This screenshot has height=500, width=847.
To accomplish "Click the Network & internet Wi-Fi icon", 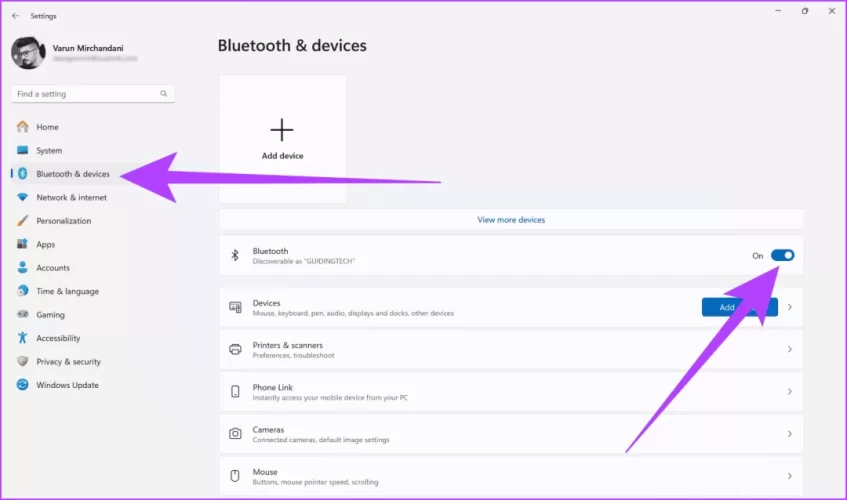I will pyautogui.click(x=22, y=198).
